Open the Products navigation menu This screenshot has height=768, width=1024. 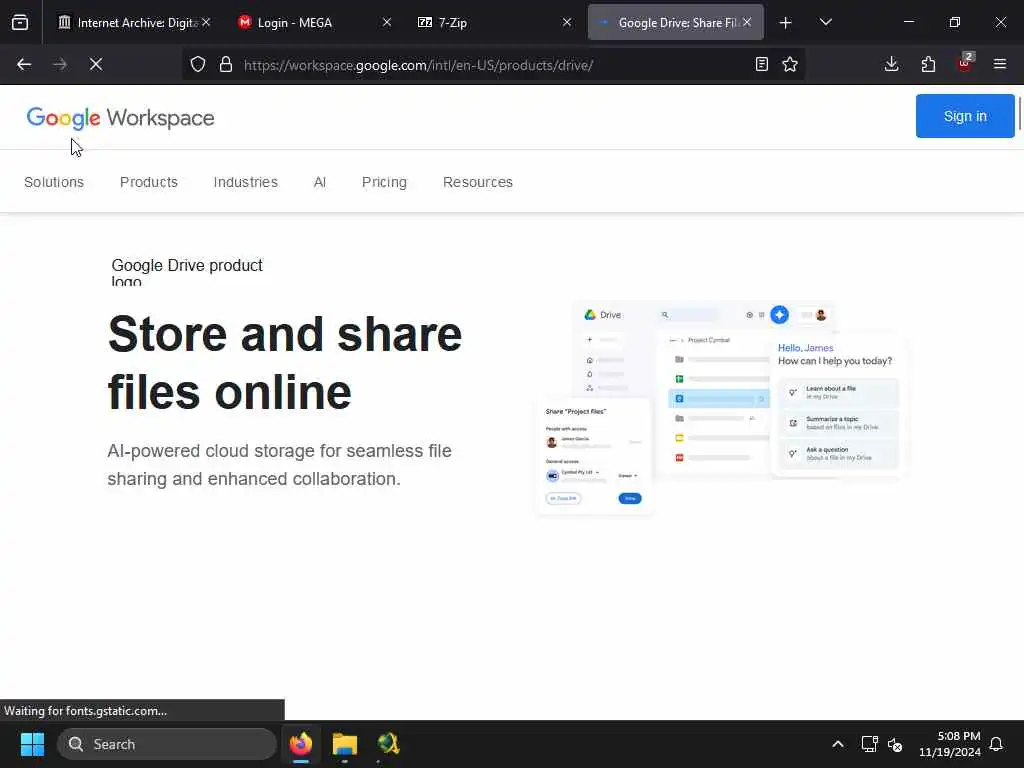point(149,182)
